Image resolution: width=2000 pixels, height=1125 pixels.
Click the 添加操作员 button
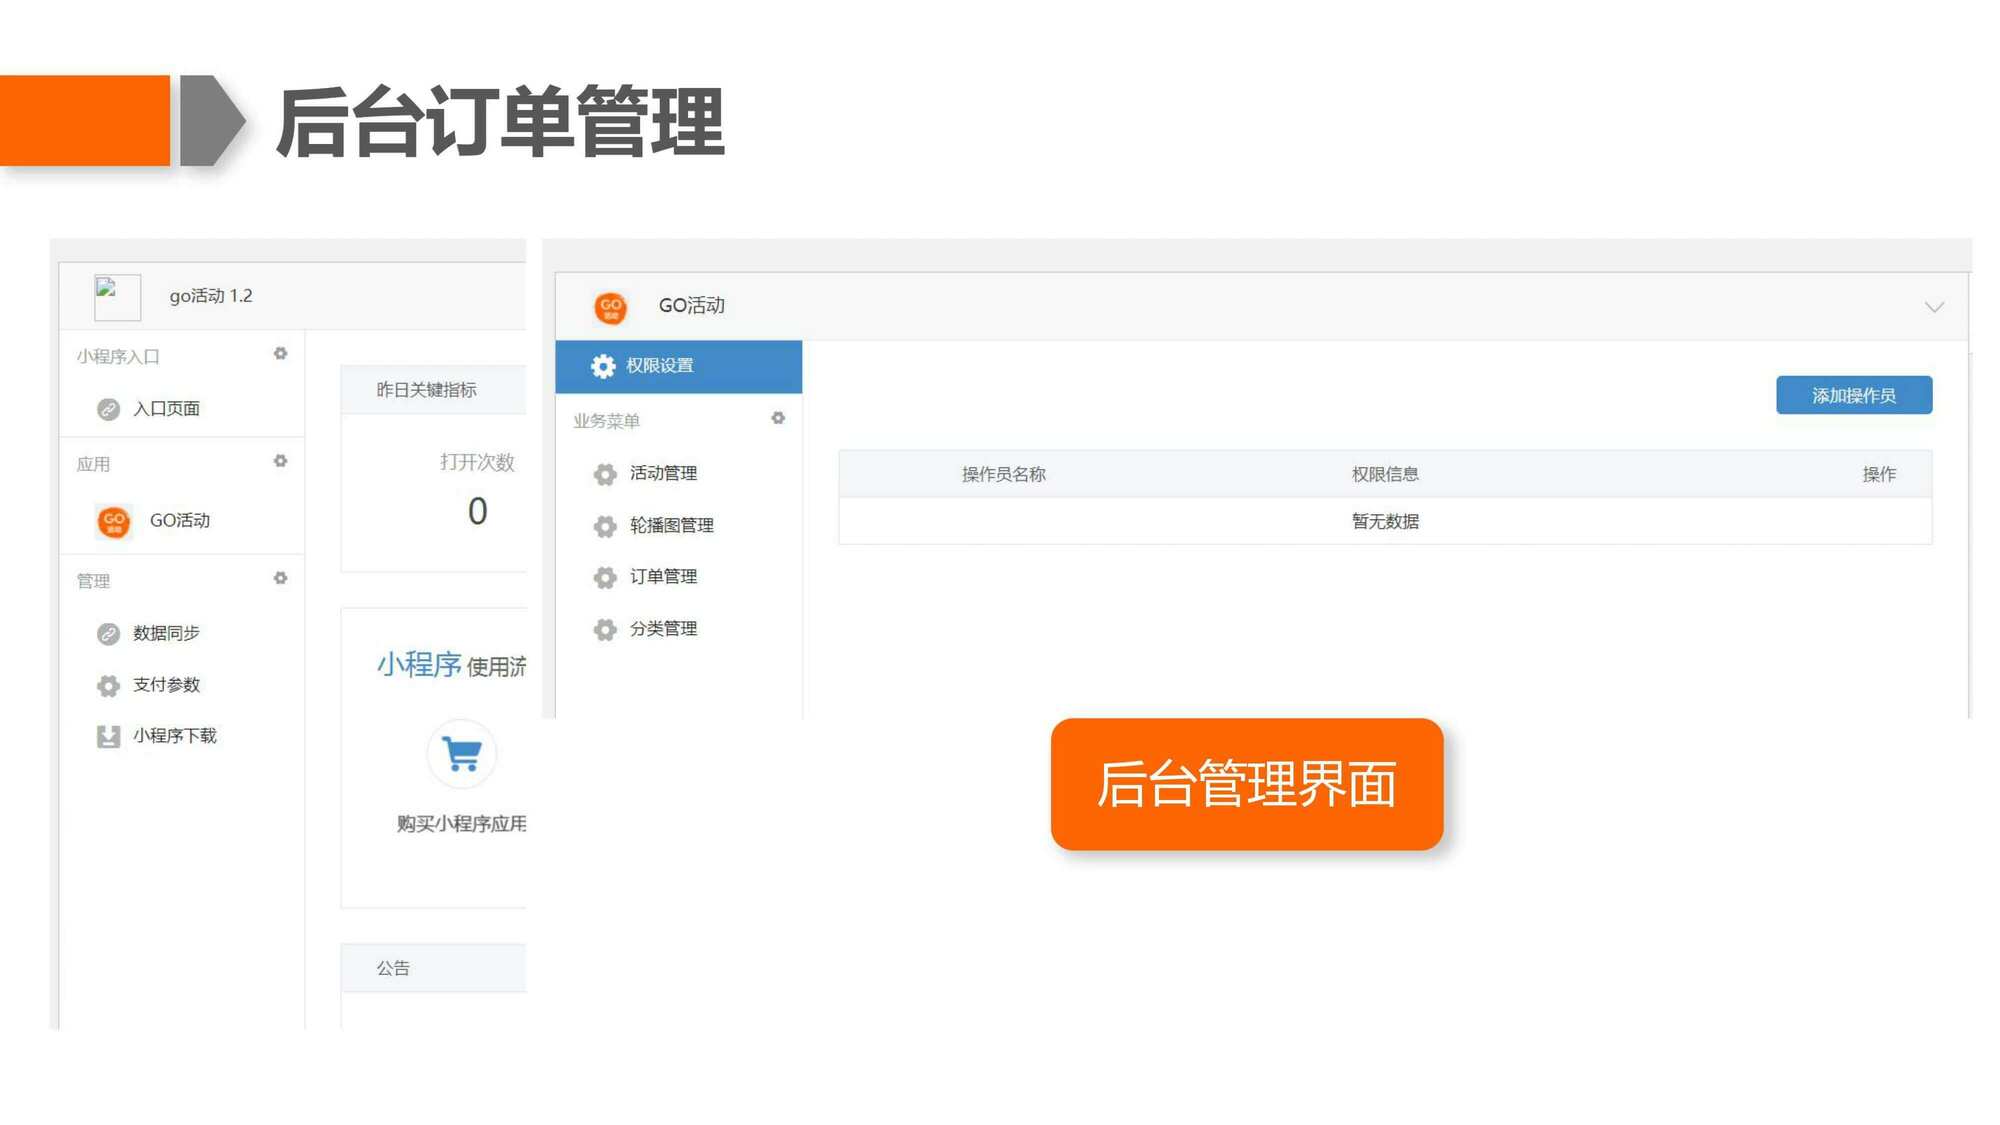click(x=1853, y=395)
